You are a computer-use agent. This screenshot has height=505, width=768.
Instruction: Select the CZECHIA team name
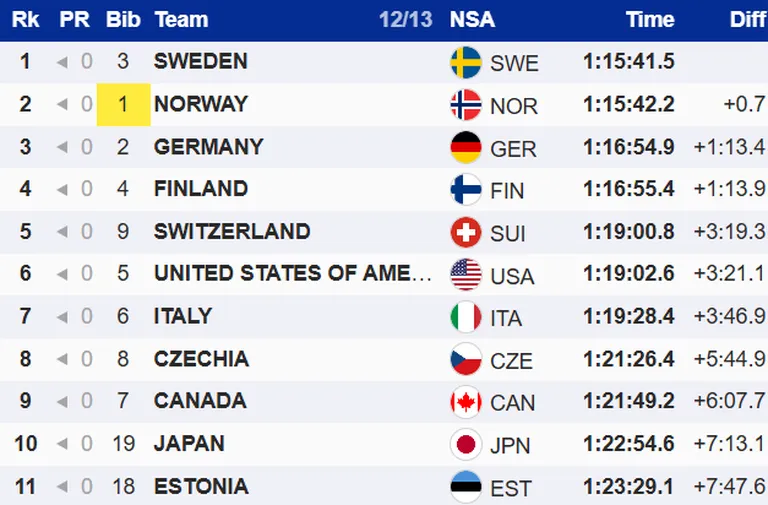(x=201, y=359)
